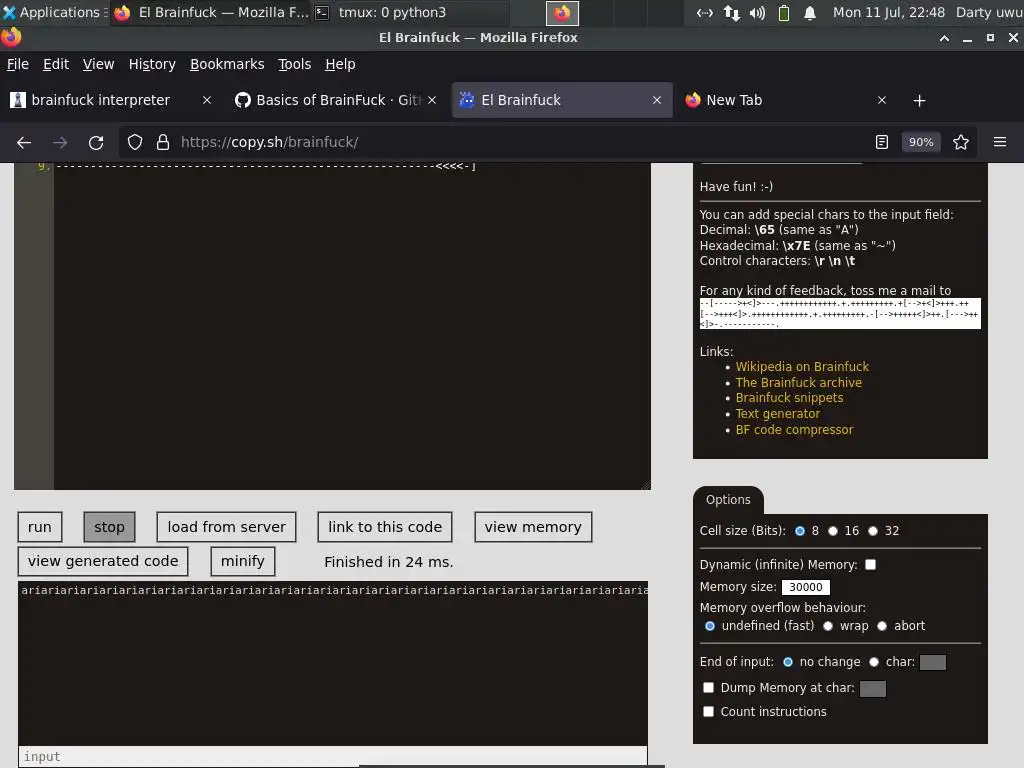
Task: Open the notification bell
Action: 810,13
